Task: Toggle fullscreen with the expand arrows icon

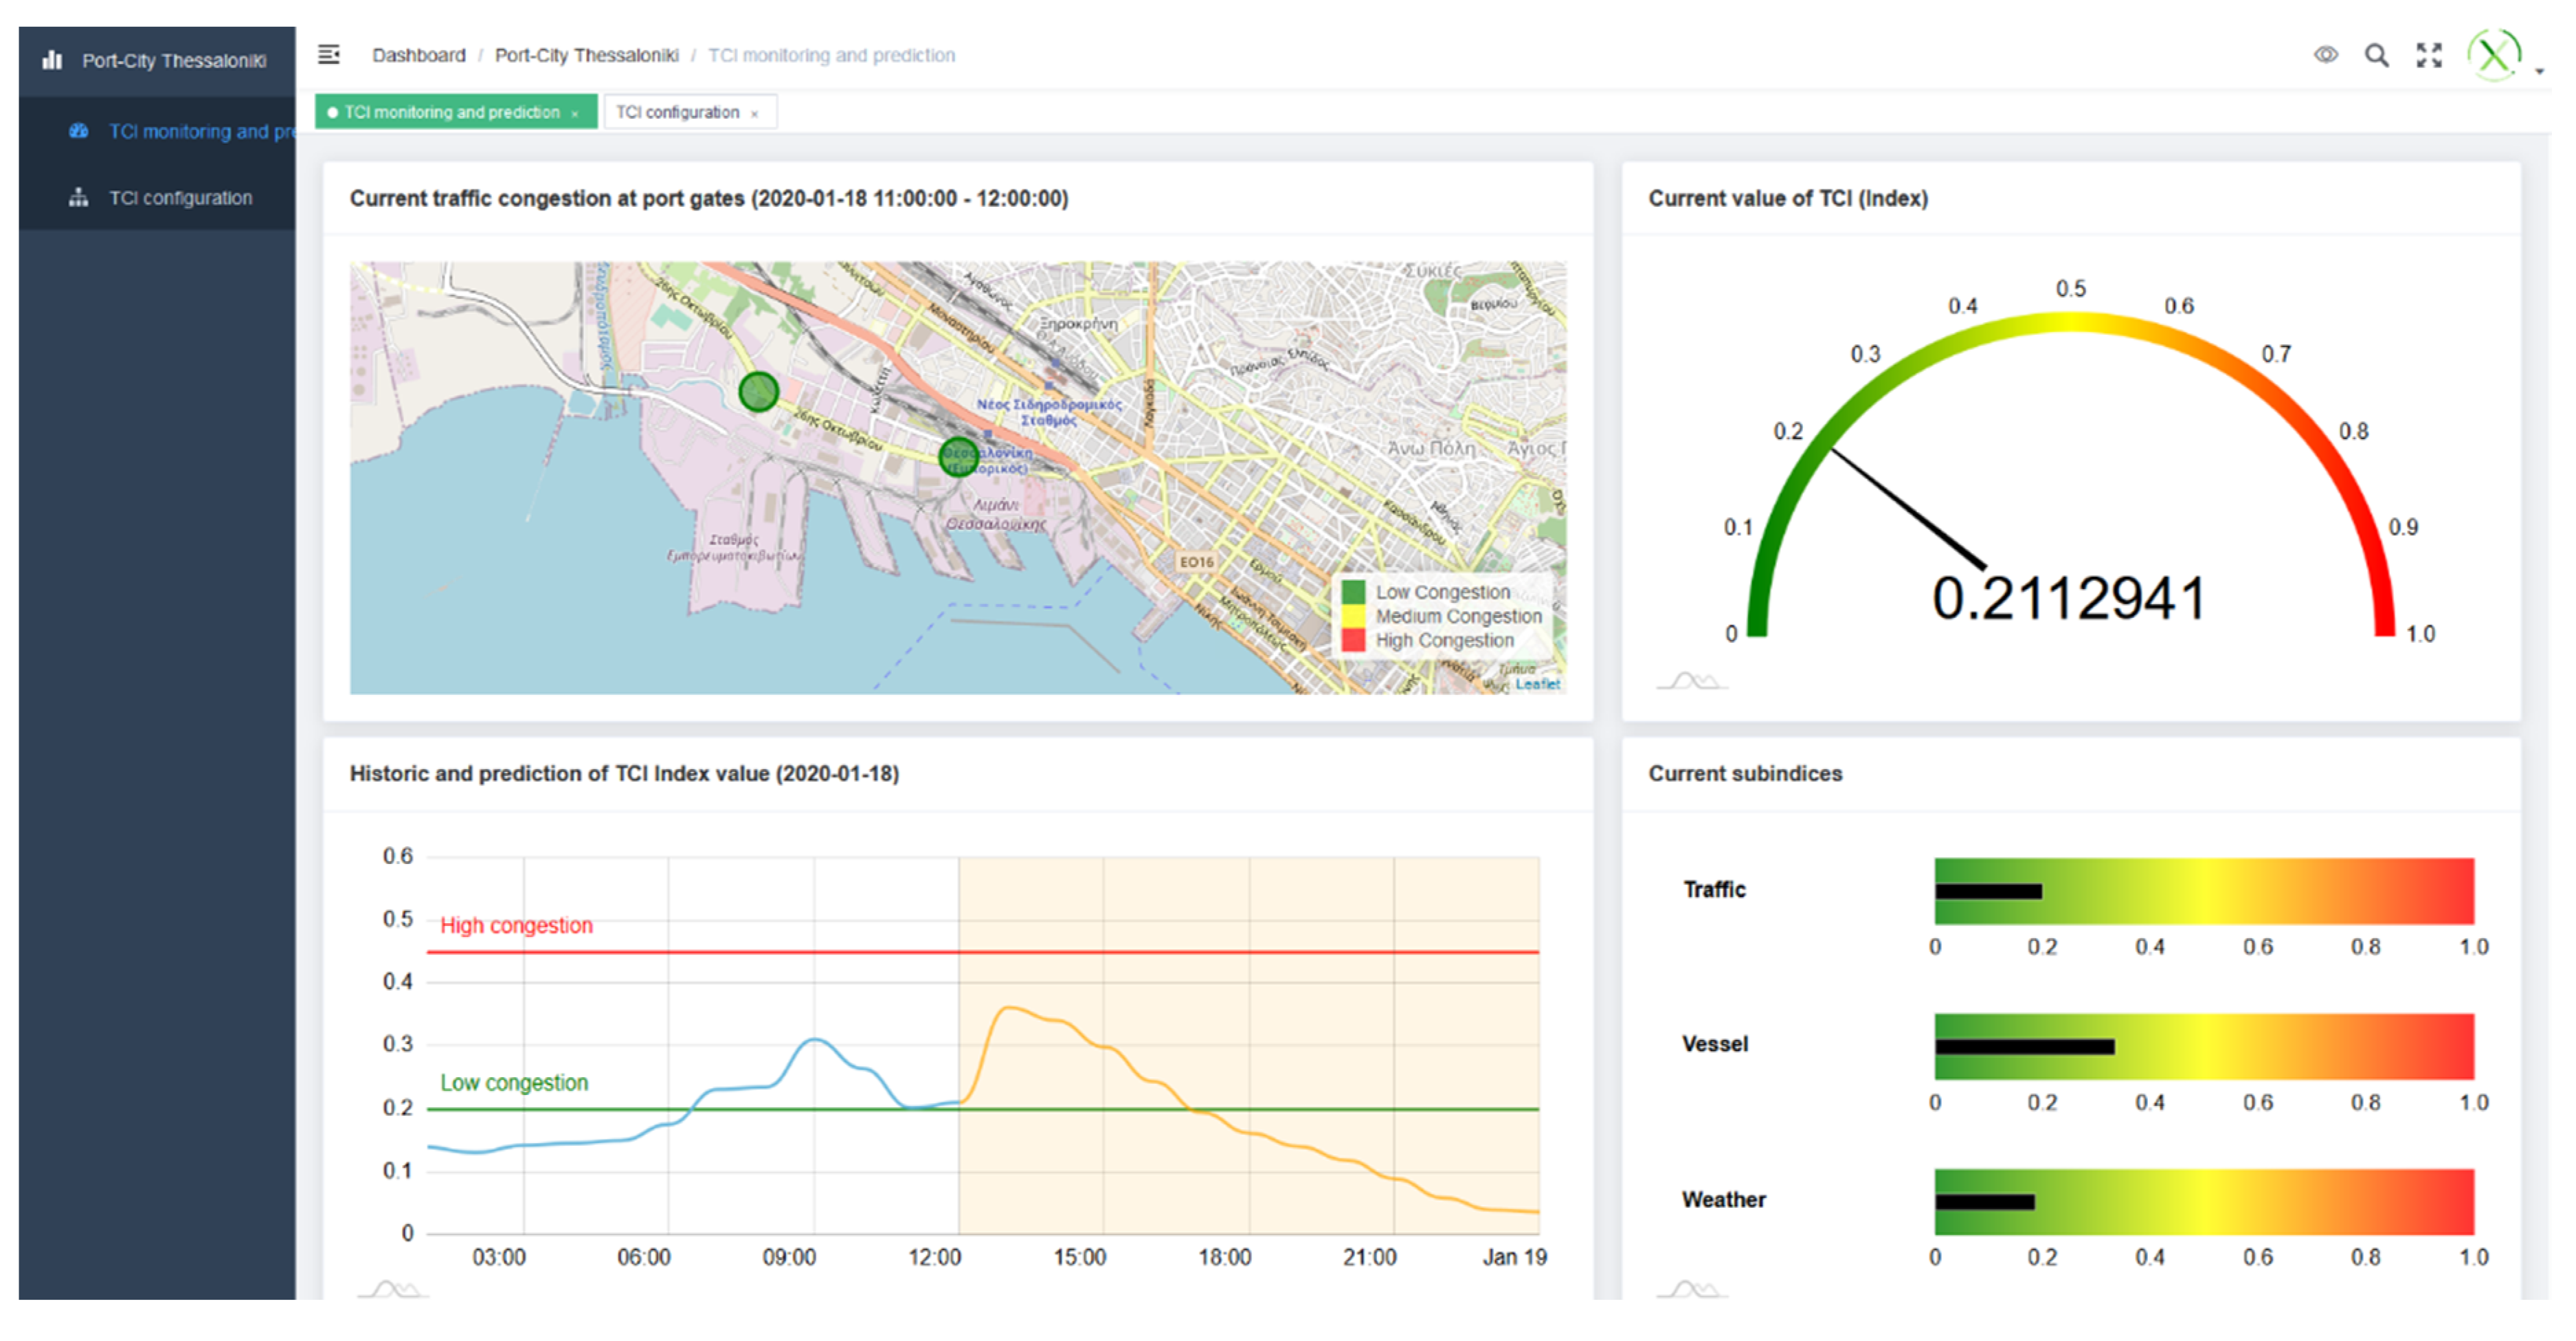Action: (x=2429, y=55)
